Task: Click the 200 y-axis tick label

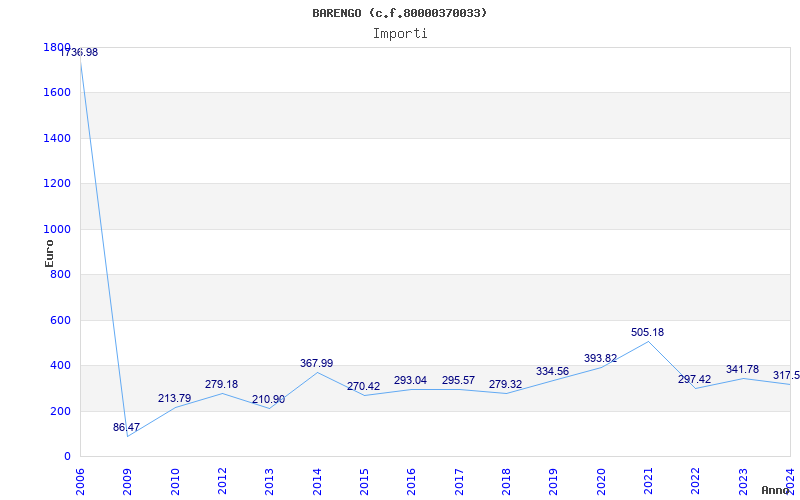Action: click(60, 411)
